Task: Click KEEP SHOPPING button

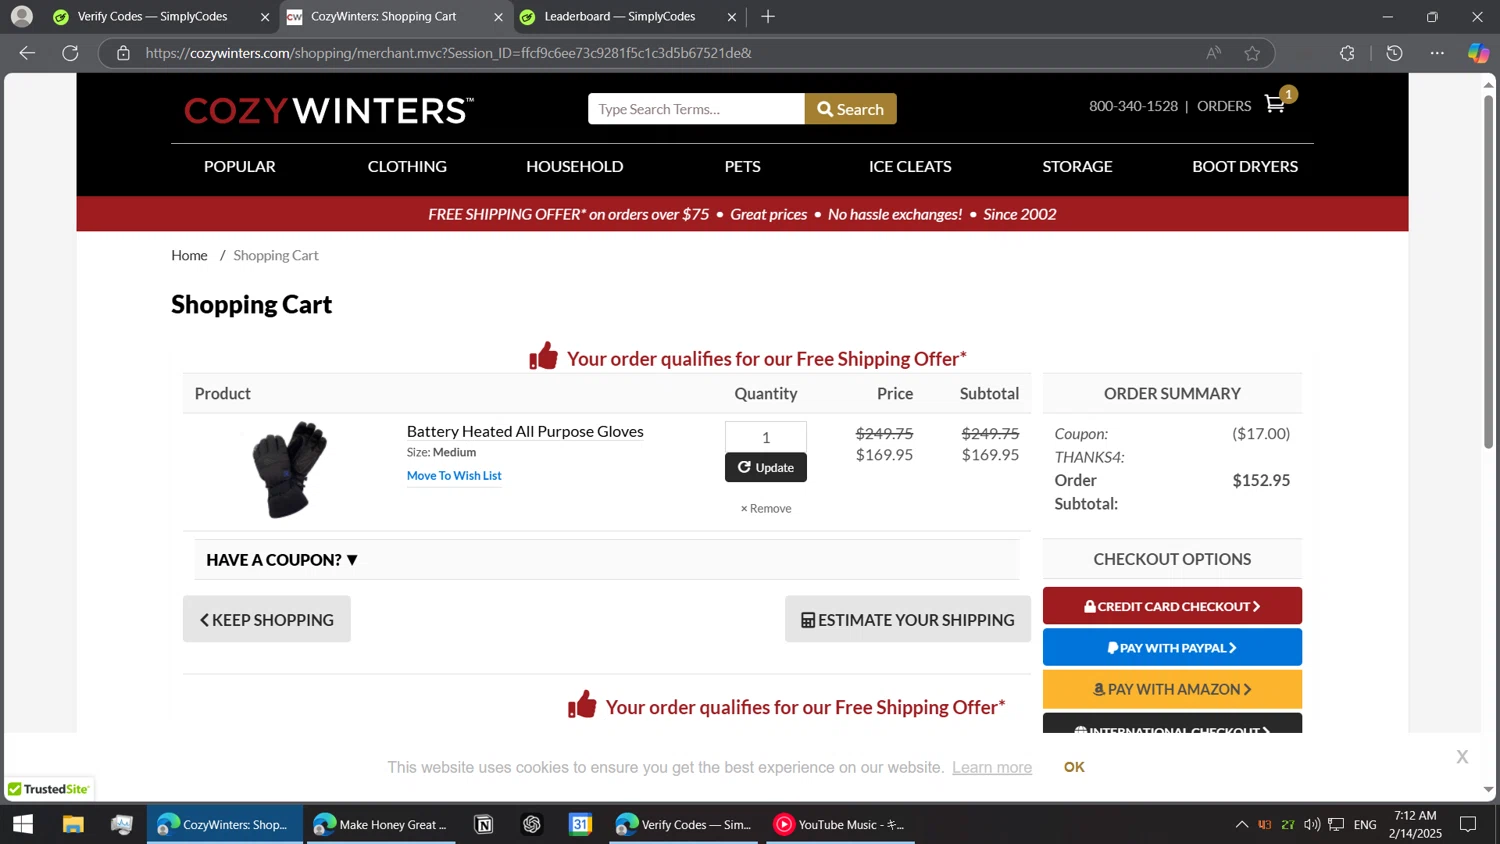Action: tap(267, 619)
